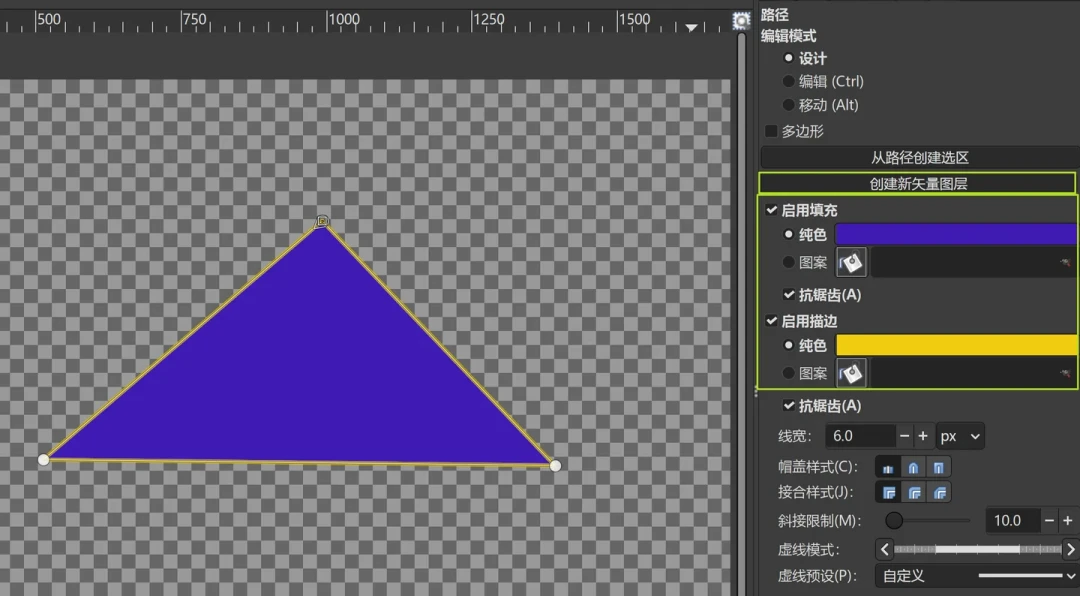The height and width of the screenshot is (596, 1080).
Task: Click the 接合样式(J) label
Action: pyautogui.click(x=816, y=493)
